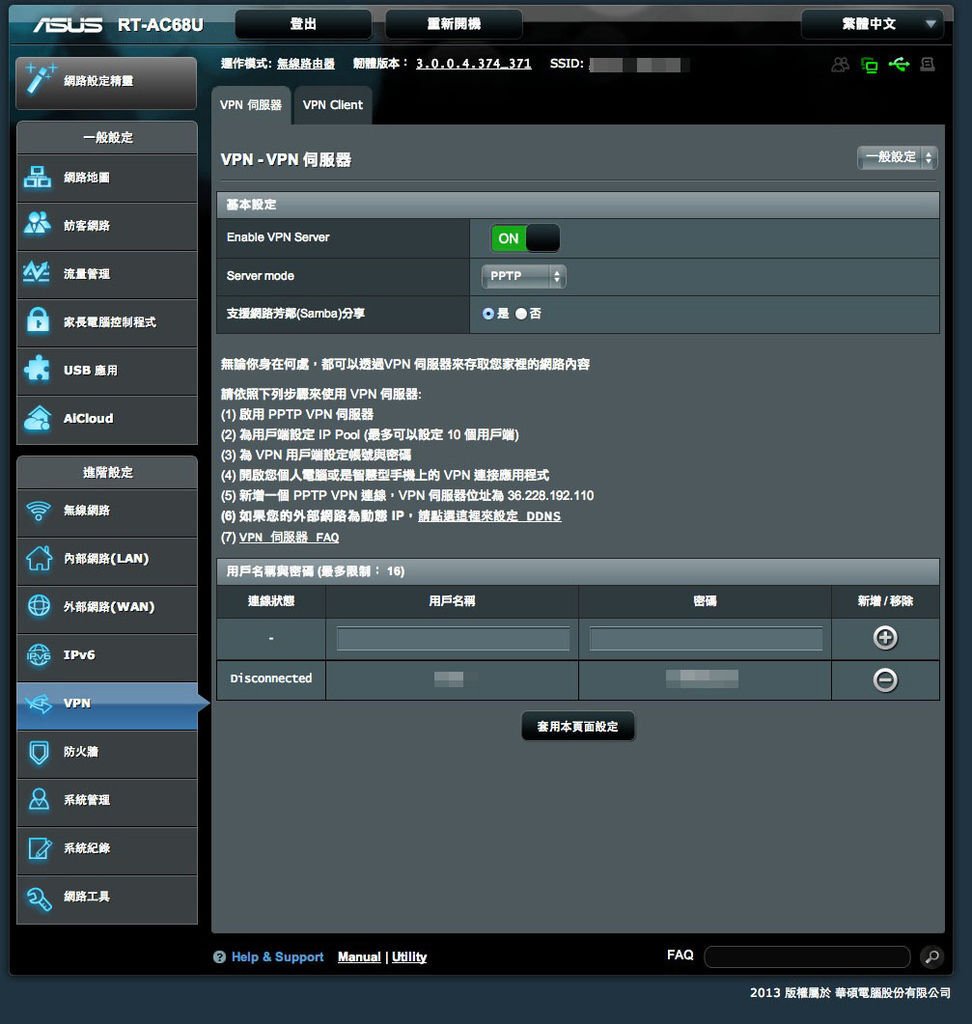The height and width of the screenshot is (1024, 972).
Task: Click the WAN globe icon
Action: pos(39,606)
